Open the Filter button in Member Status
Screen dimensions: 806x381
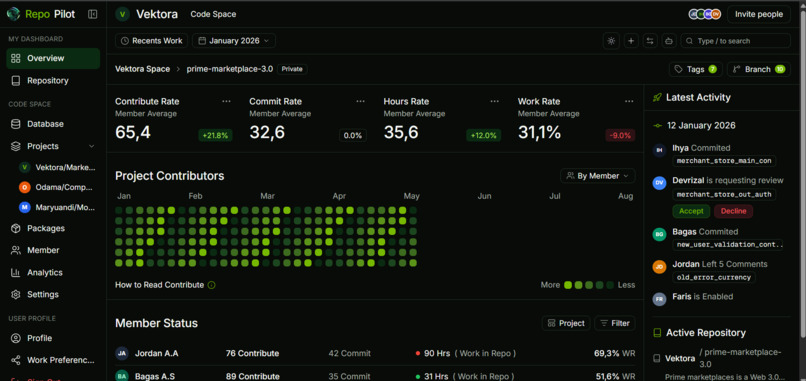click(x=615, y=323)
